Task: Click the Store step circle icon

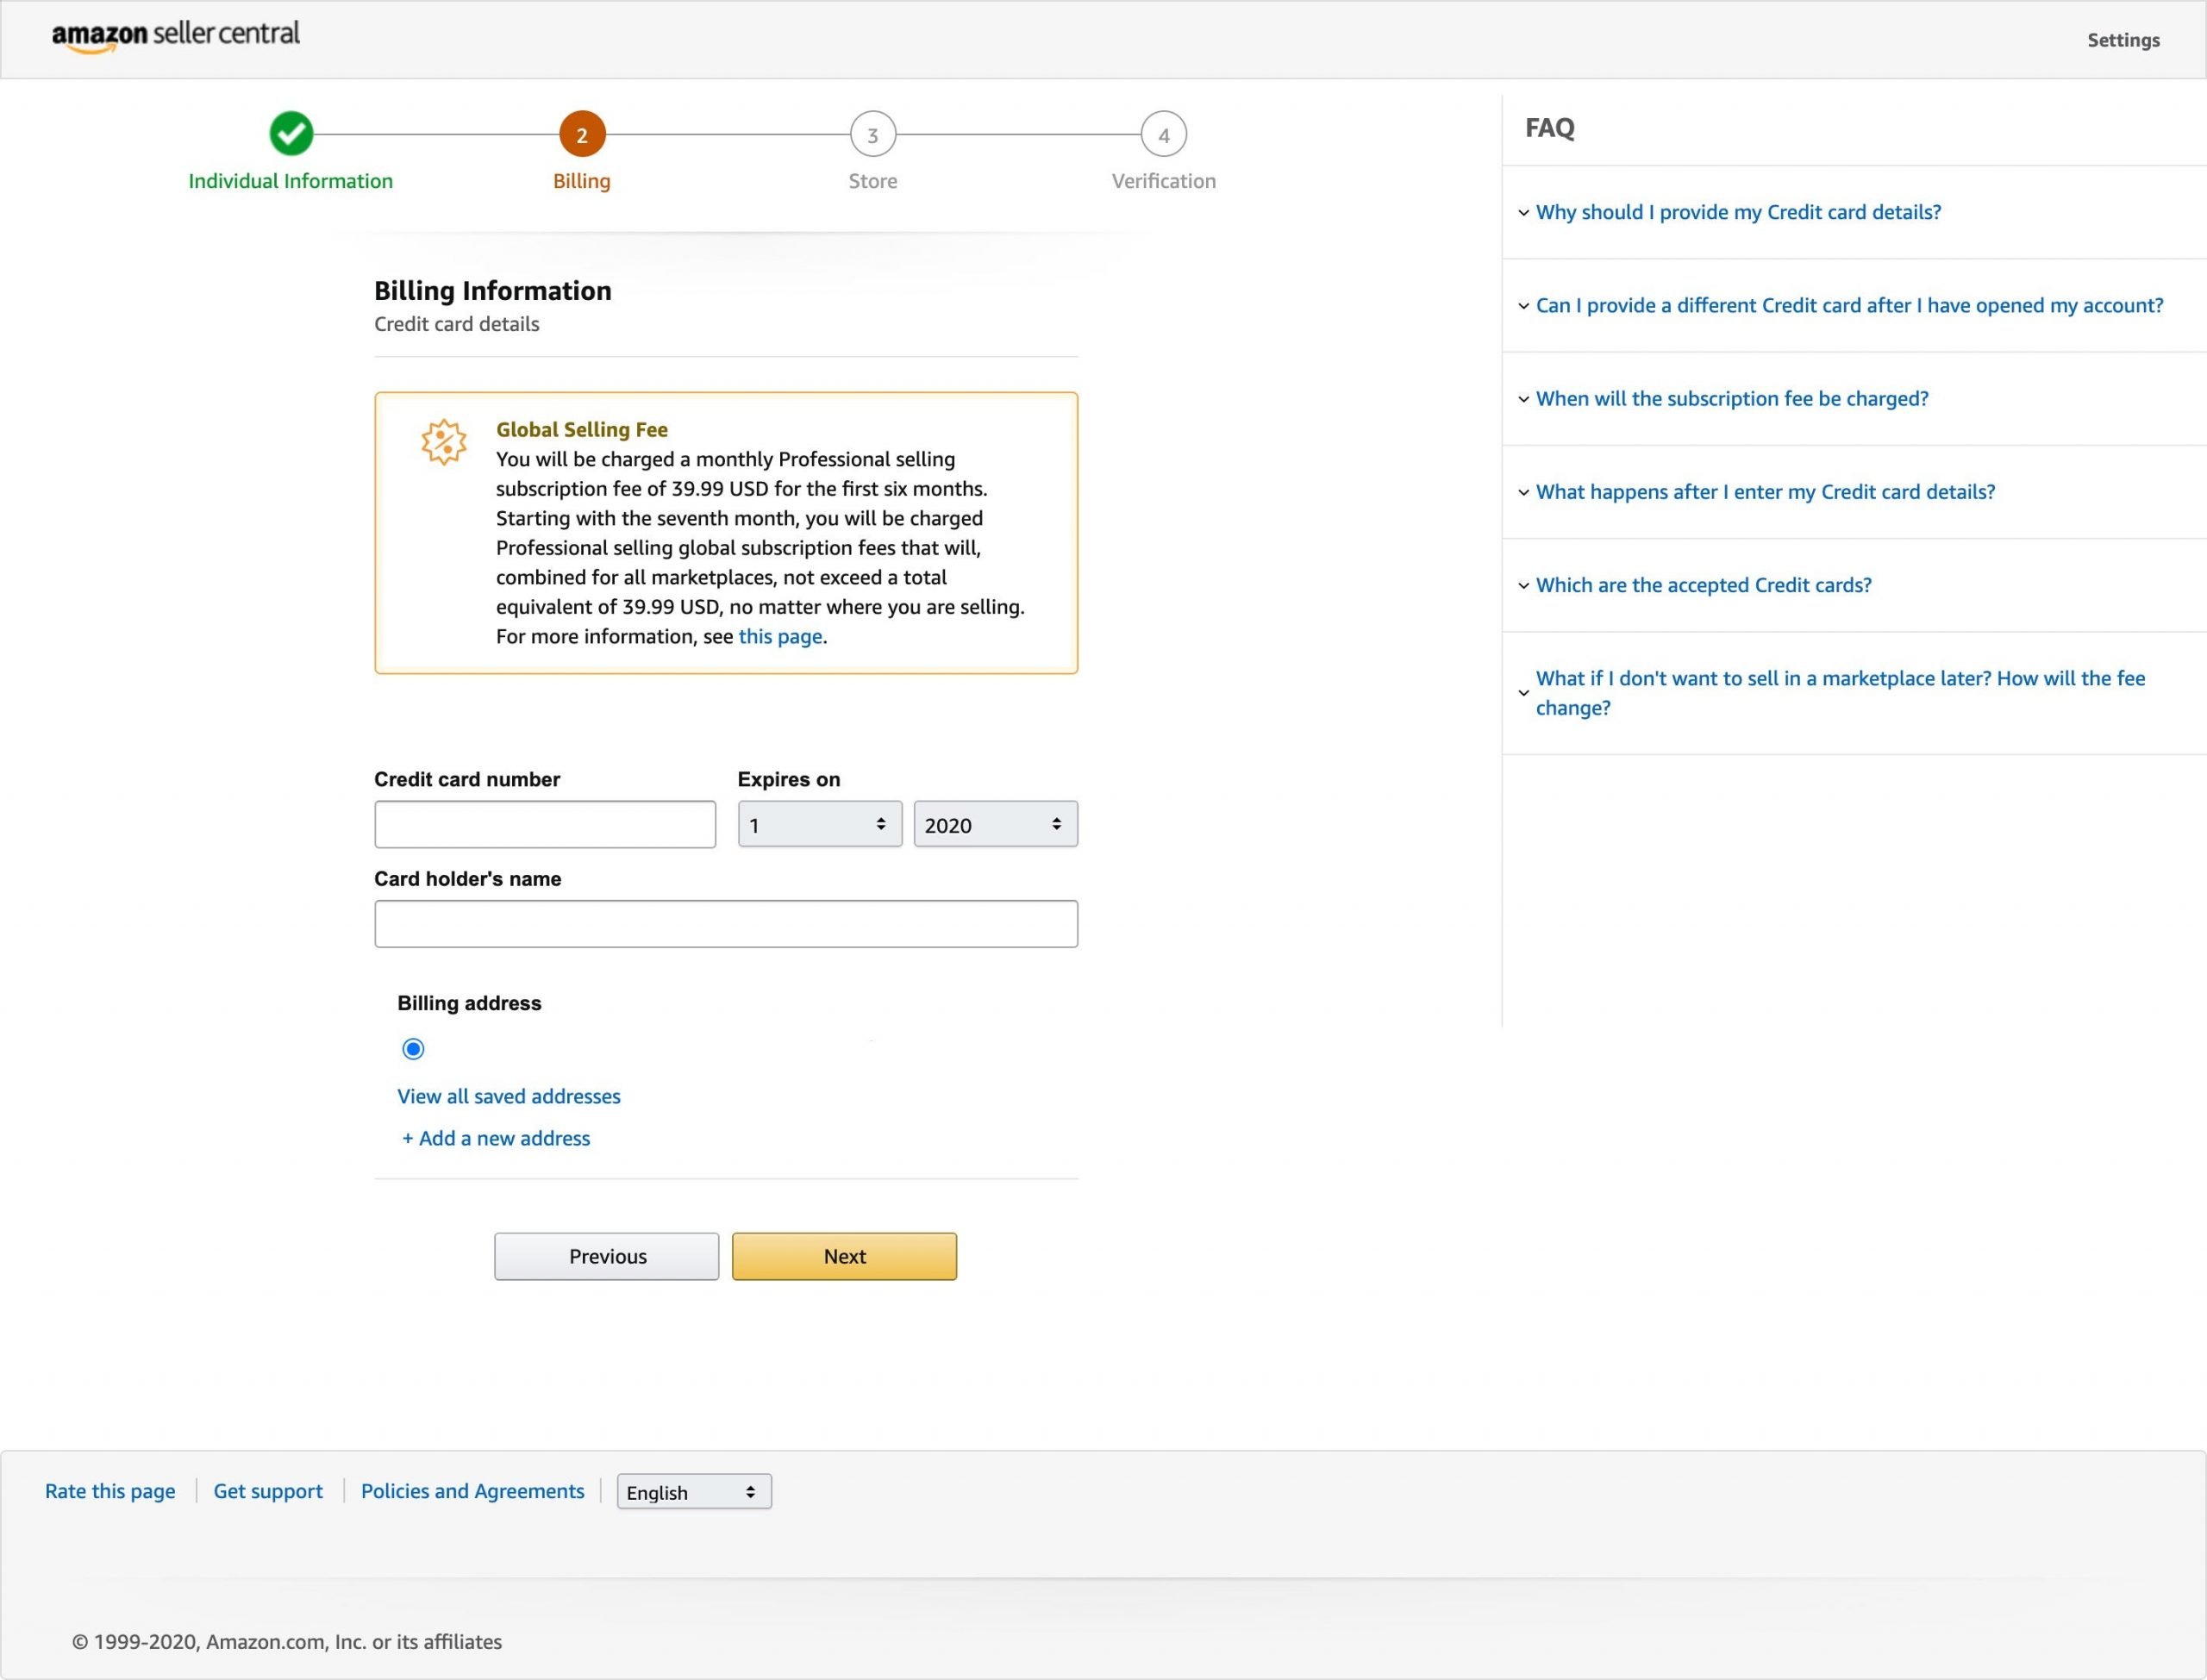Action: pos(872,134)
